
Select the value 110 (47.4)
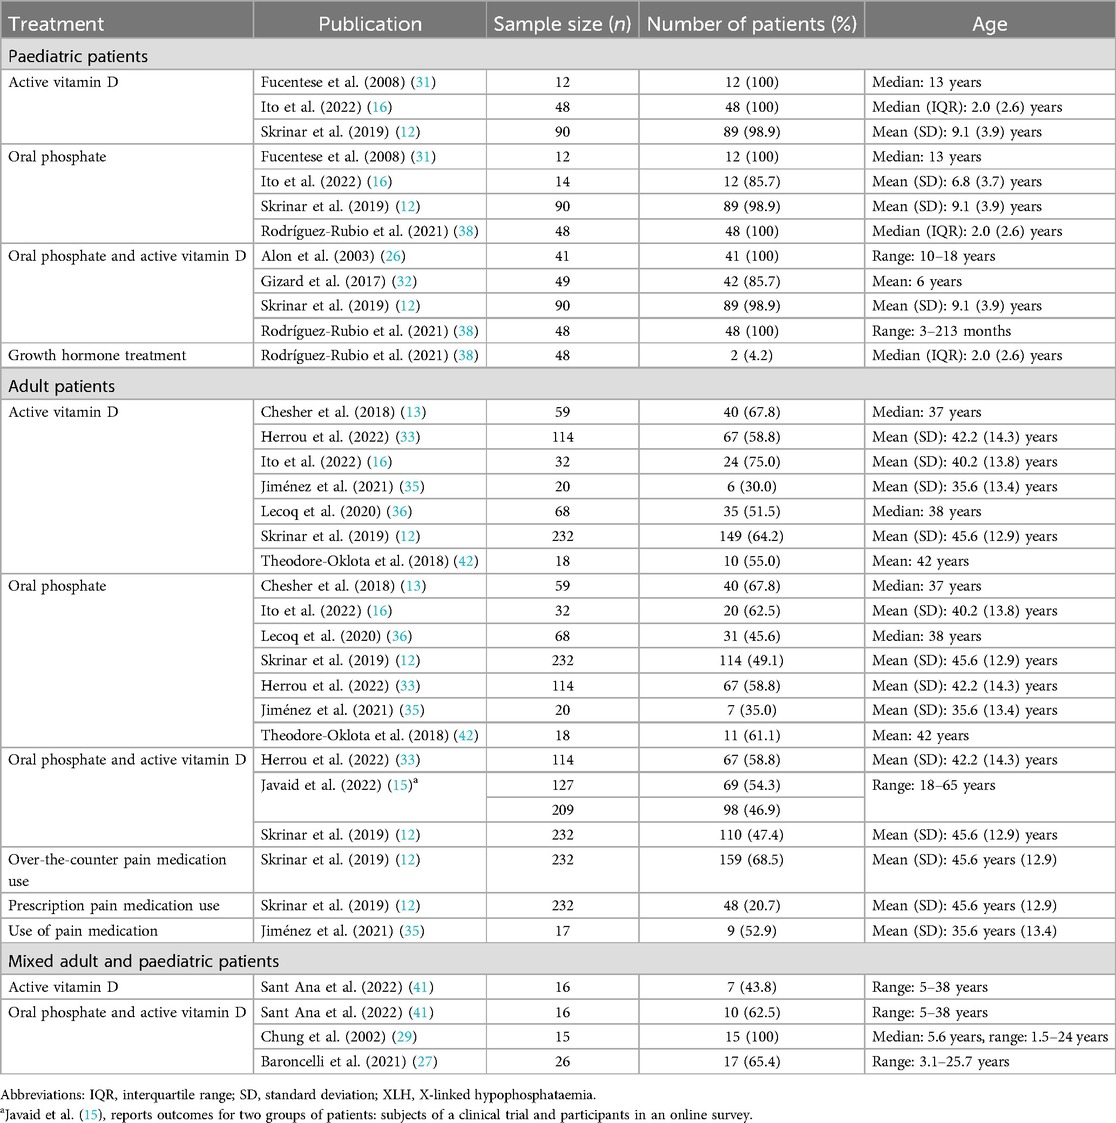click(751, 835)
